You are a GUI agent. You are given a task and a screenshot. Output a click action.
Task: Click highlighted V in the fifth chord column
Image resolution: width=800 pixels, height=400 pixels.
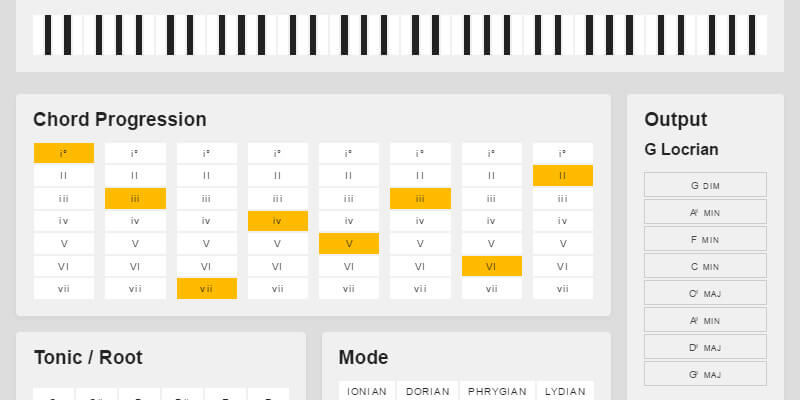pos(349,243)
